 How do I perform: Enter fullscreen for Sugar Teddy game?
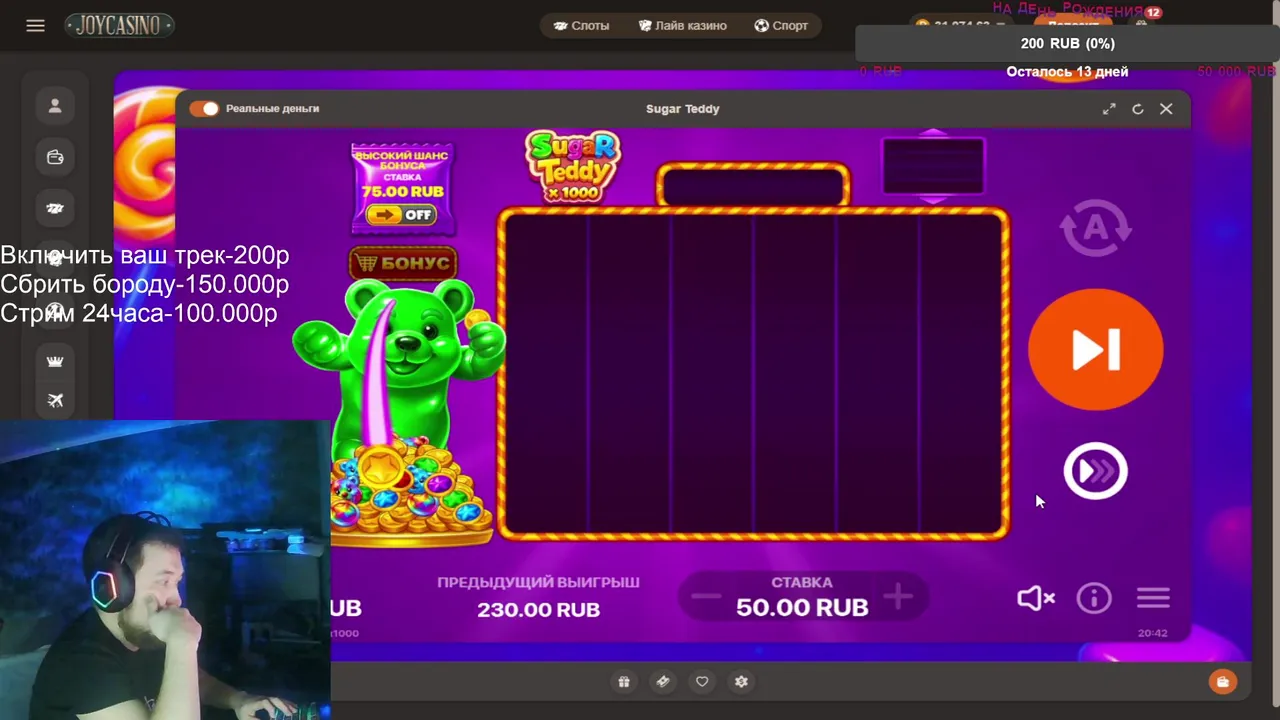pos(1109,109)
